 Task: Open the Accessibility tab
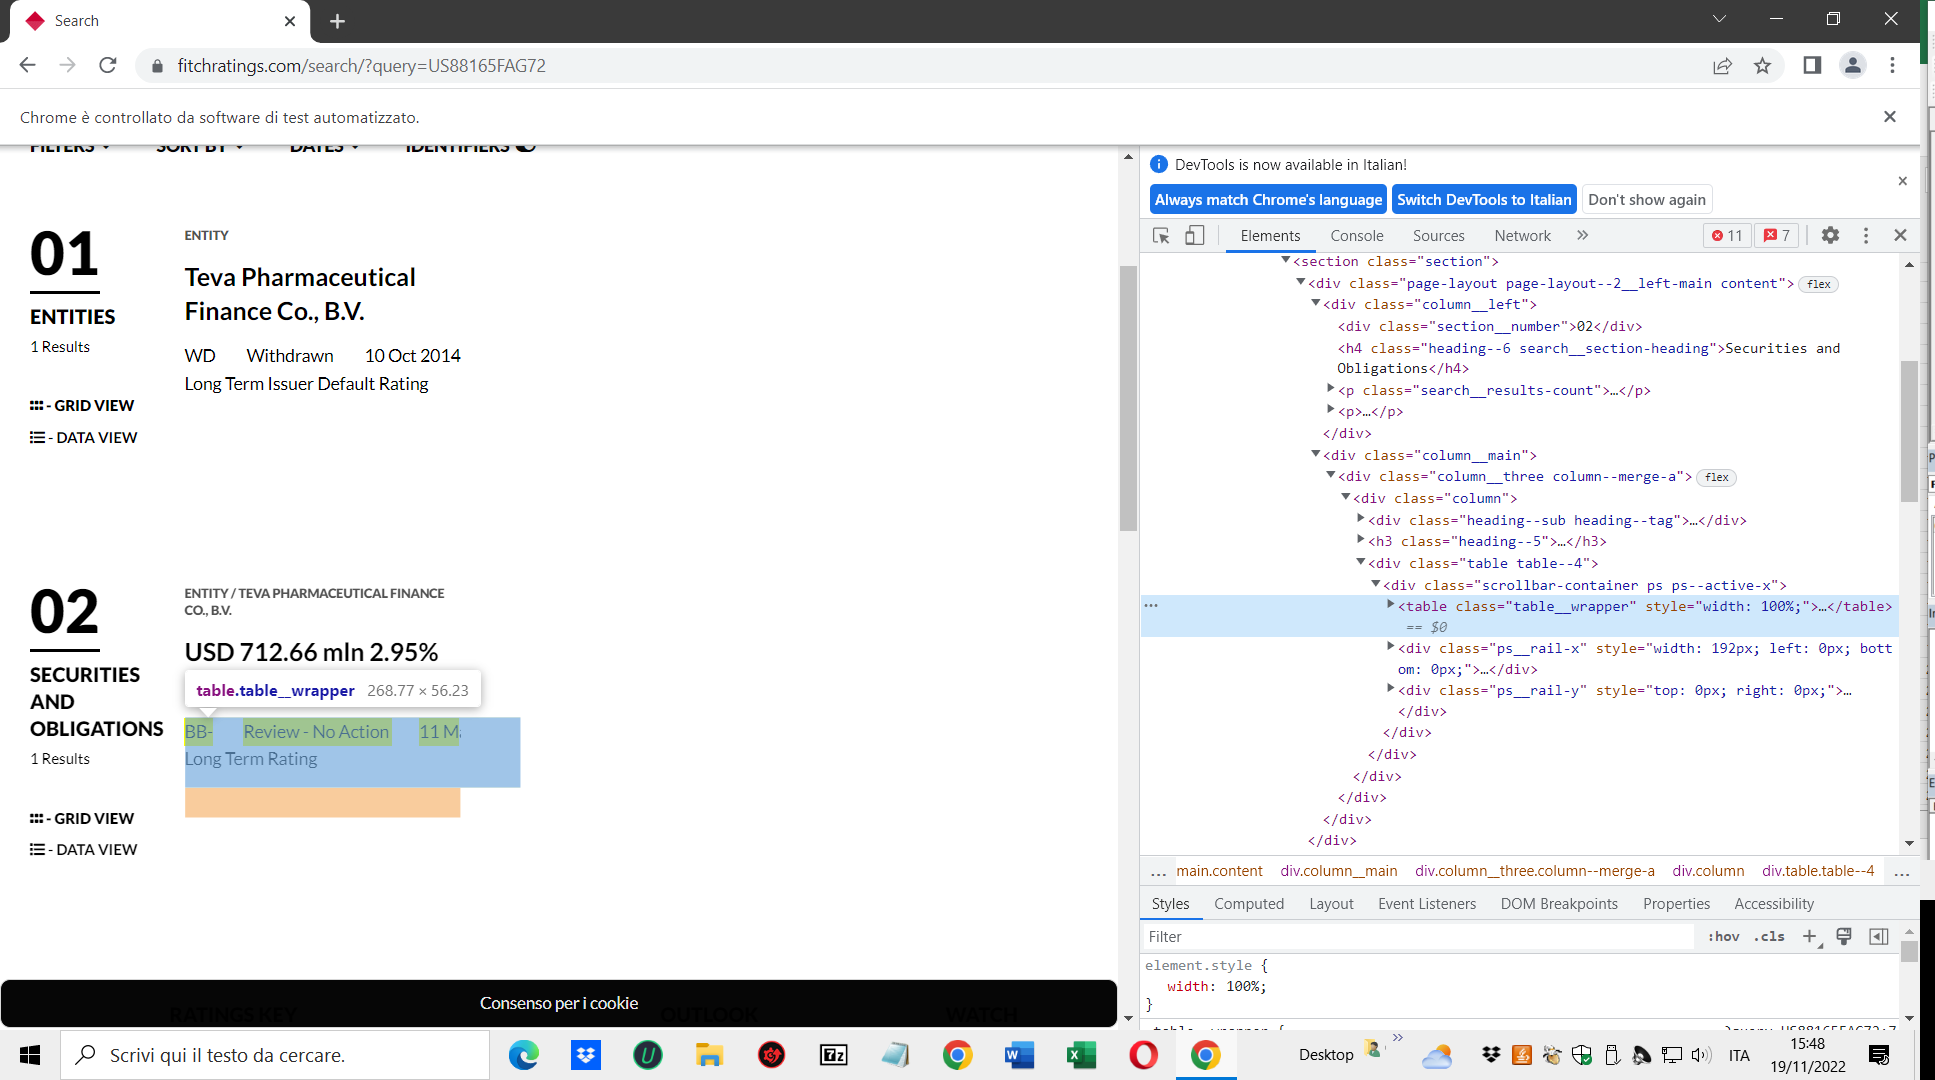(x=1774, y=903)
